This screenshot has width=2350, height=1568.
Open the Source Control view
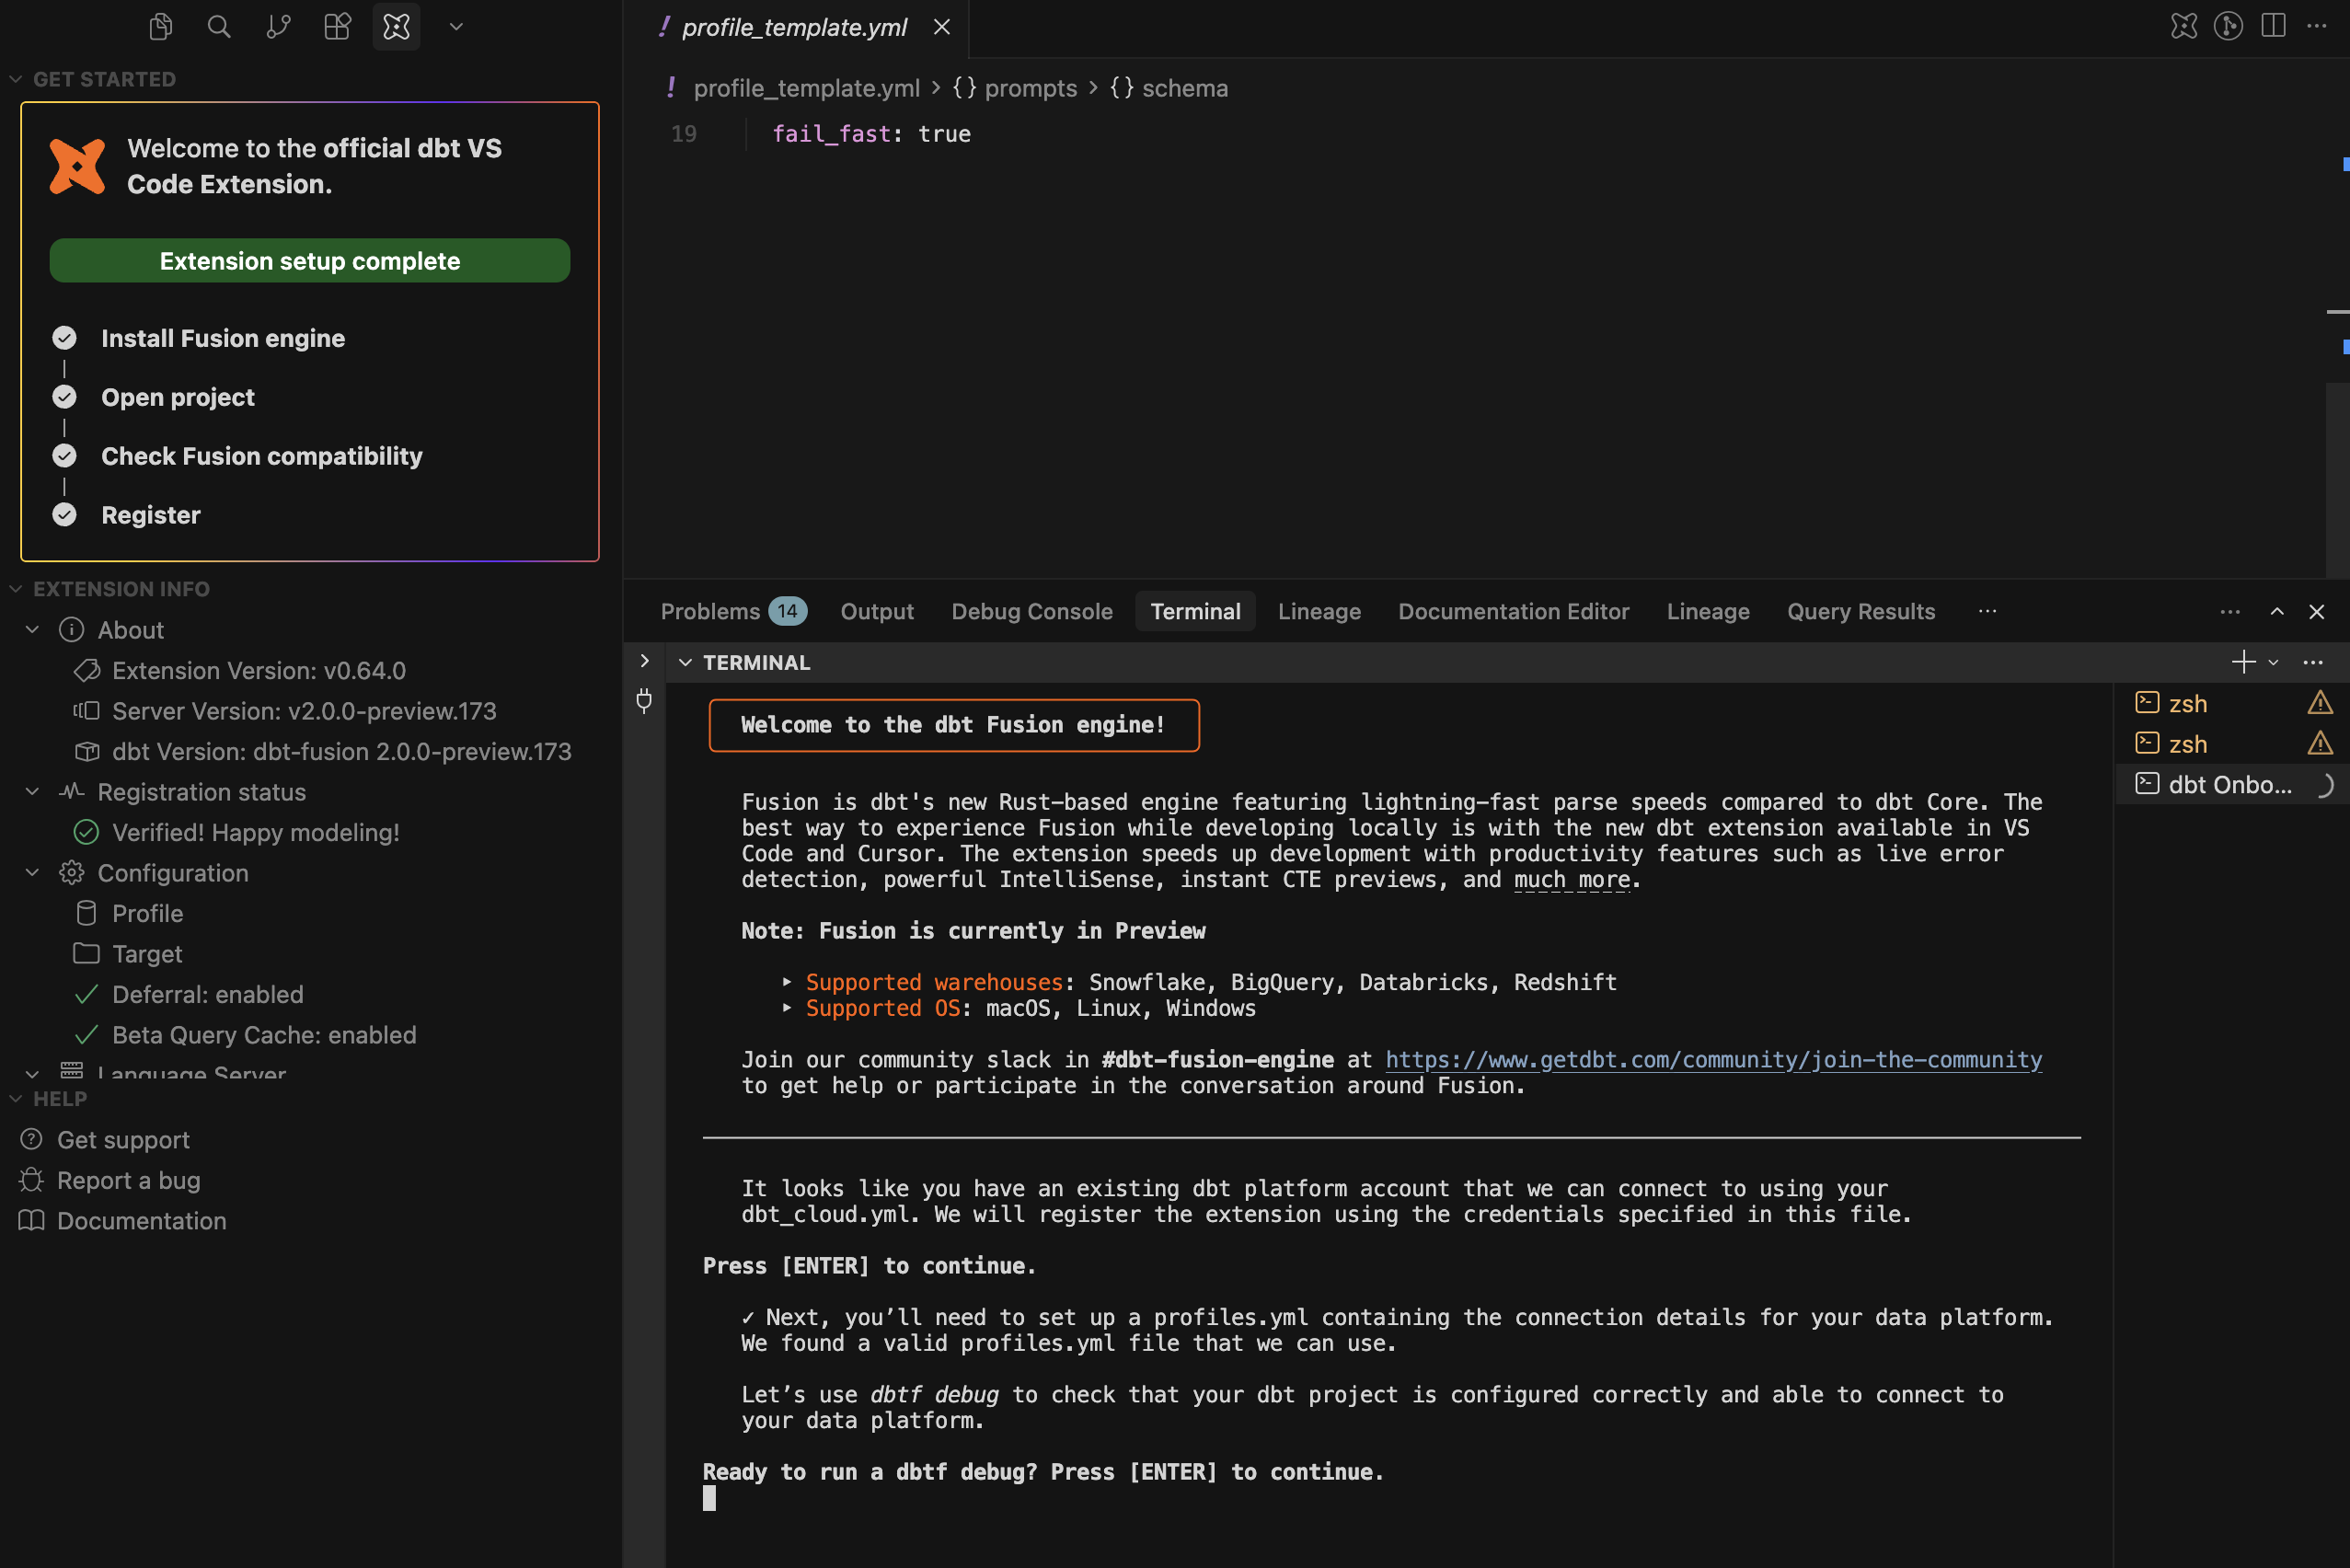click(x=278, y=27)
